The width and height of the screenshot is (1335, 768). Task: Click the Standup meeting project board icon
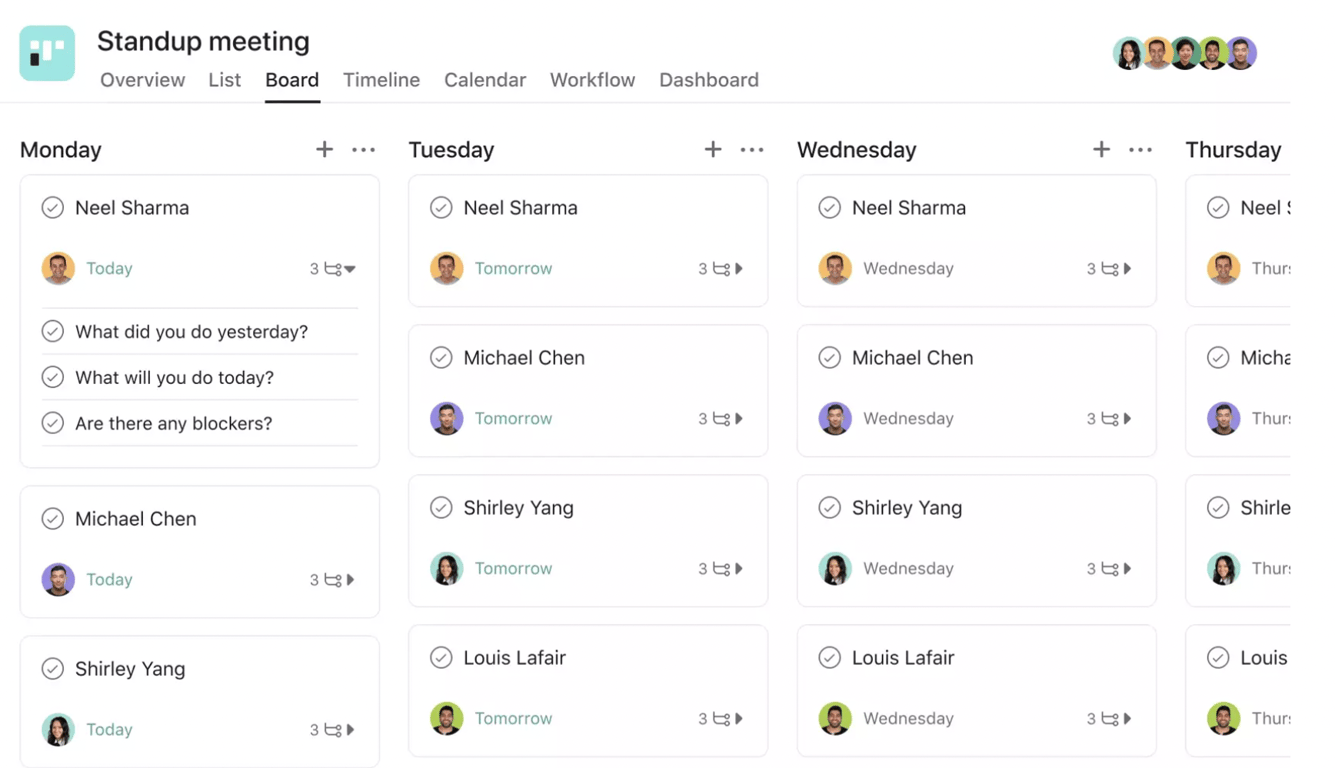(x=47, y=53)
